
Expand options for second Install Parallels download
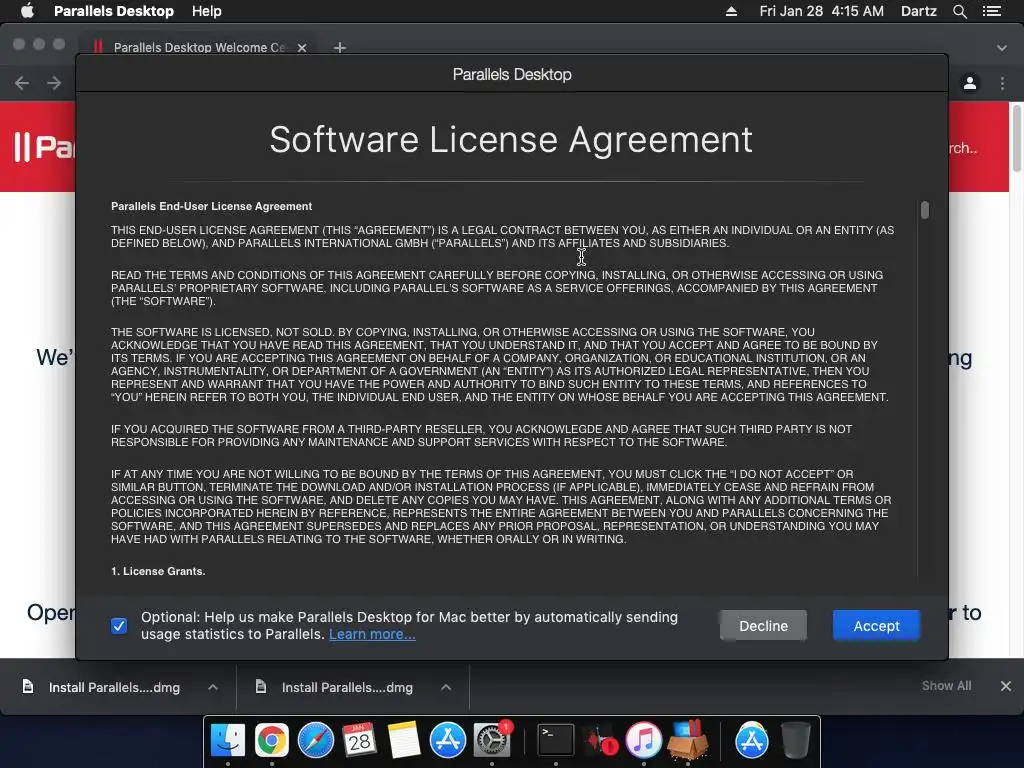point(446,687)
